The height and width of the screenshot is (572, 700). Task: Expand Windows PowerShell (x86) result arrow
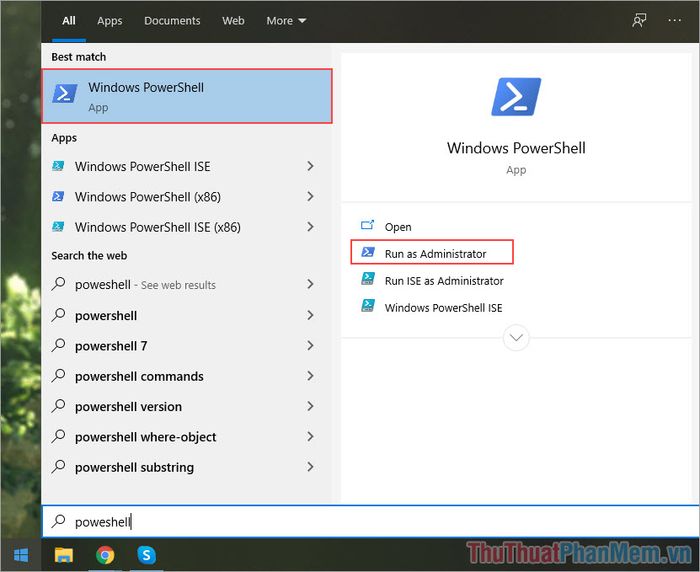click(310, 196)
